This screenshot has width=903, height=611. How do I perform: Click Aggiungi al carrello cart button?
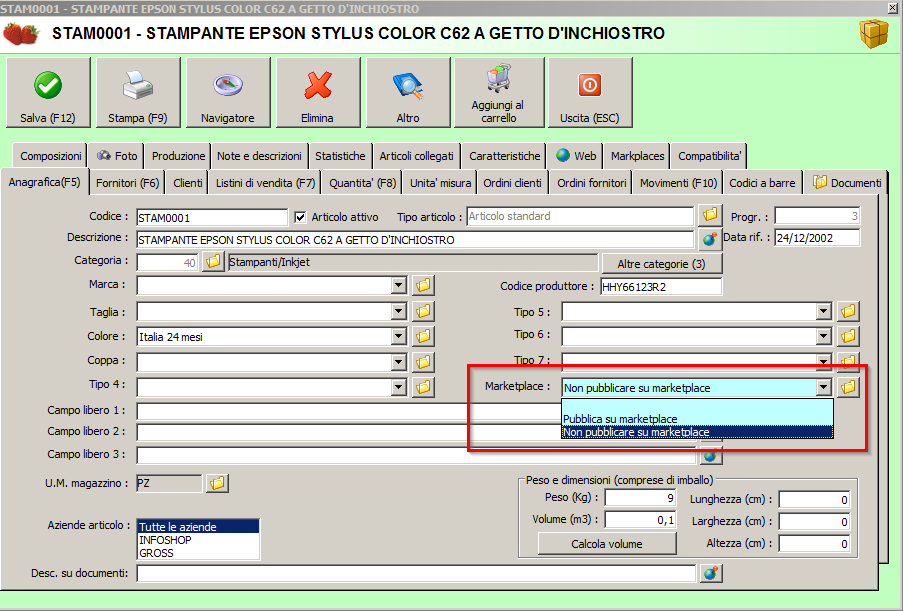499,92
